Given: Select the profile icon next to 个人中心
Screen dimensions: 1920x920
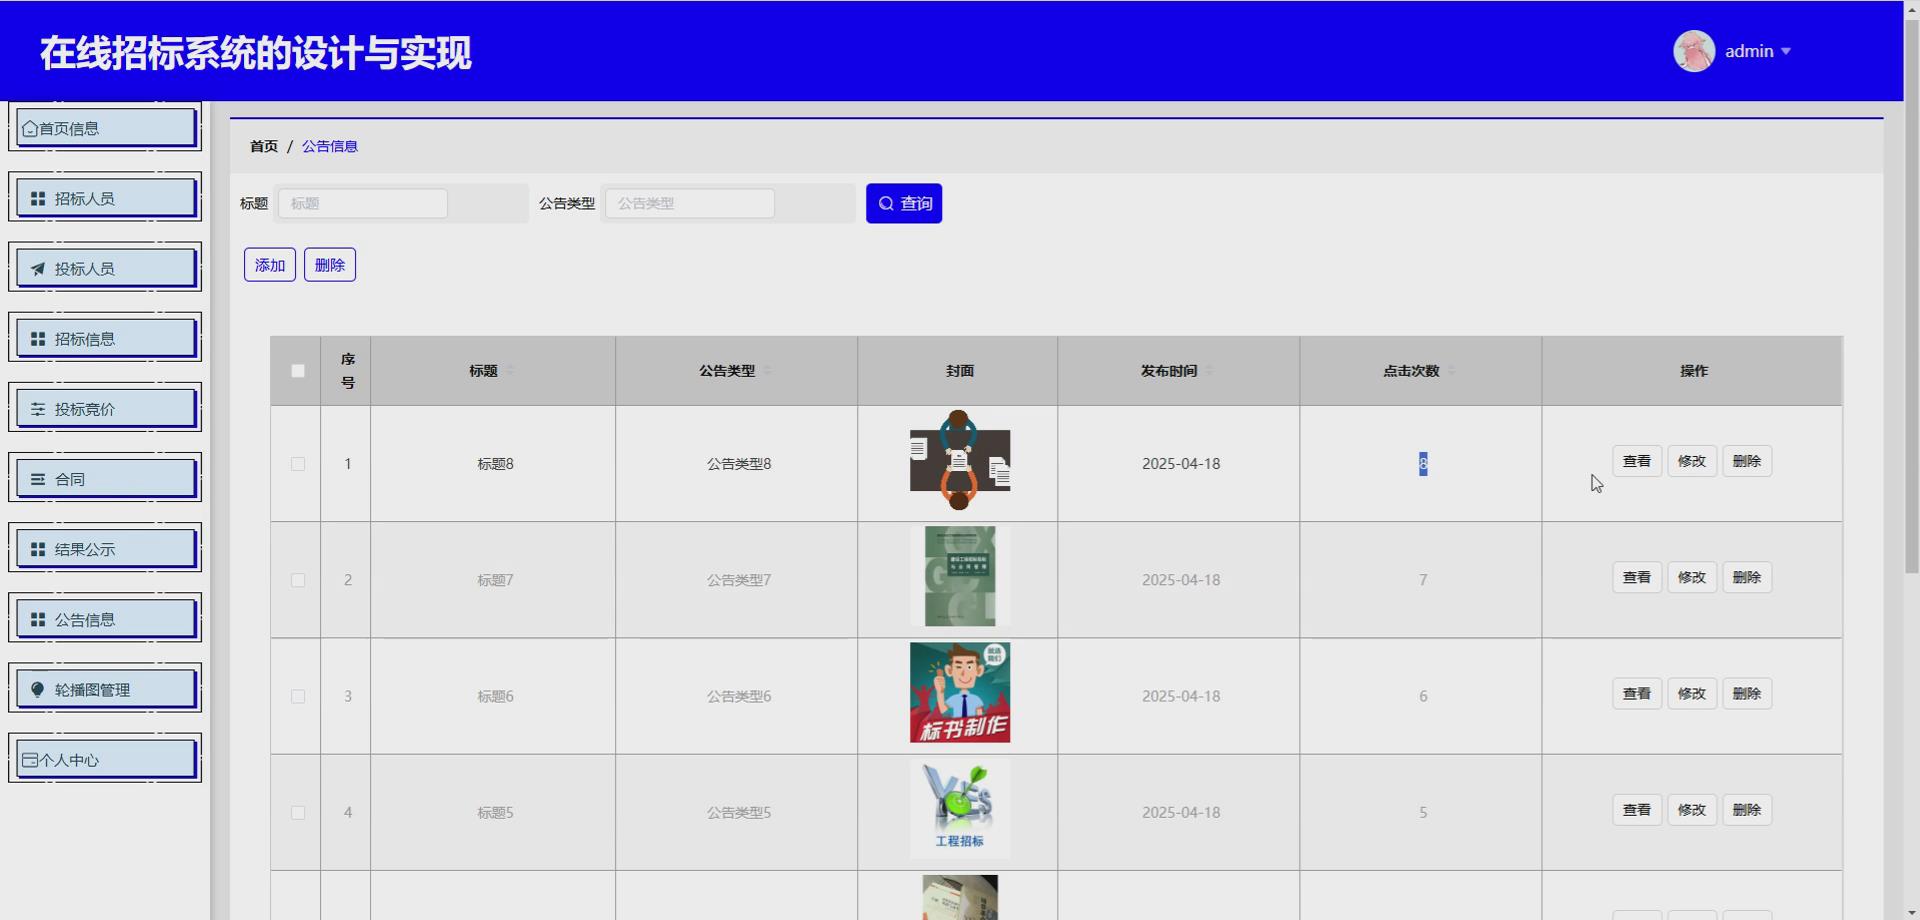Looking at the screenshot, I should pyautogui.click(x=30, y=759).
